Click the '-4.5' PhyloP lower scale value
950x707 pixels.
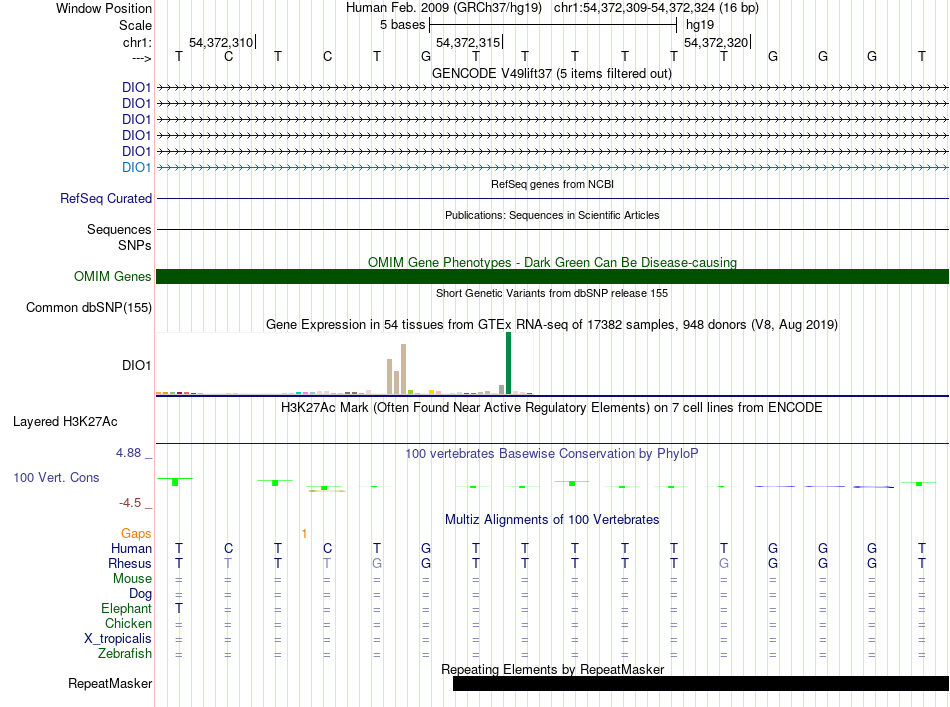point(130,502)
